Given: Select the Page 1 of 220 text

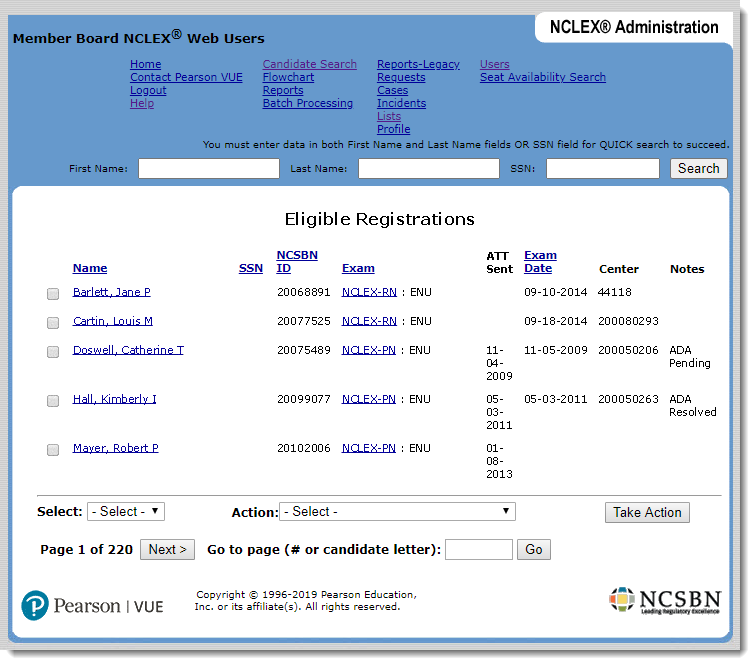Looking at the screenshot, I should pyautogui.click(x=86, y=549).
